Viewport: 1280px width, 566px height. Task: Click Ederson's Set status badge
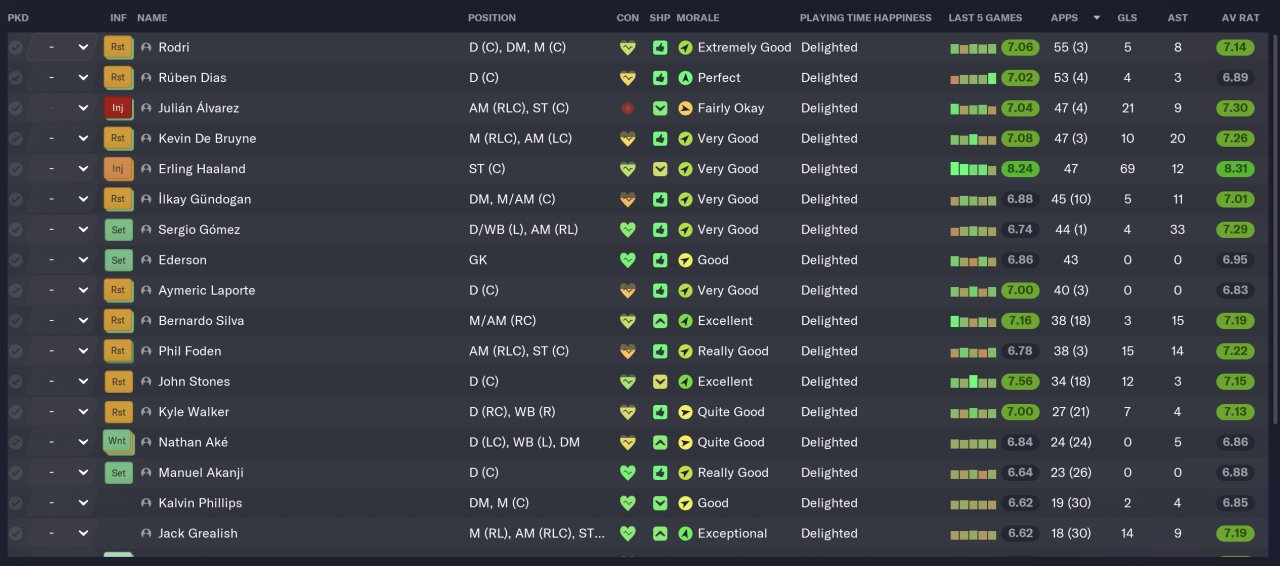[118, 260]
